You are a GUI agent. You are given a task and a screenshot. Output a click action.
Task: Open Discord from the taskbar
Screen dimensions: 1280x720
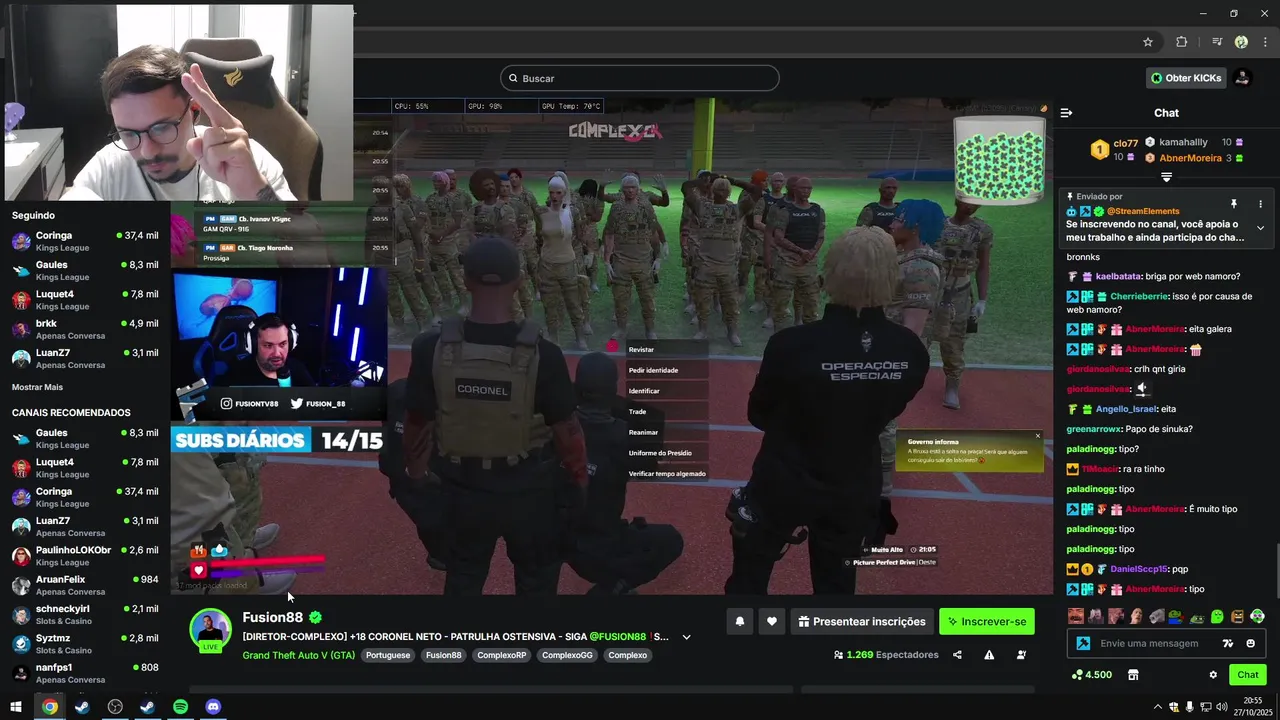point(213,707)
